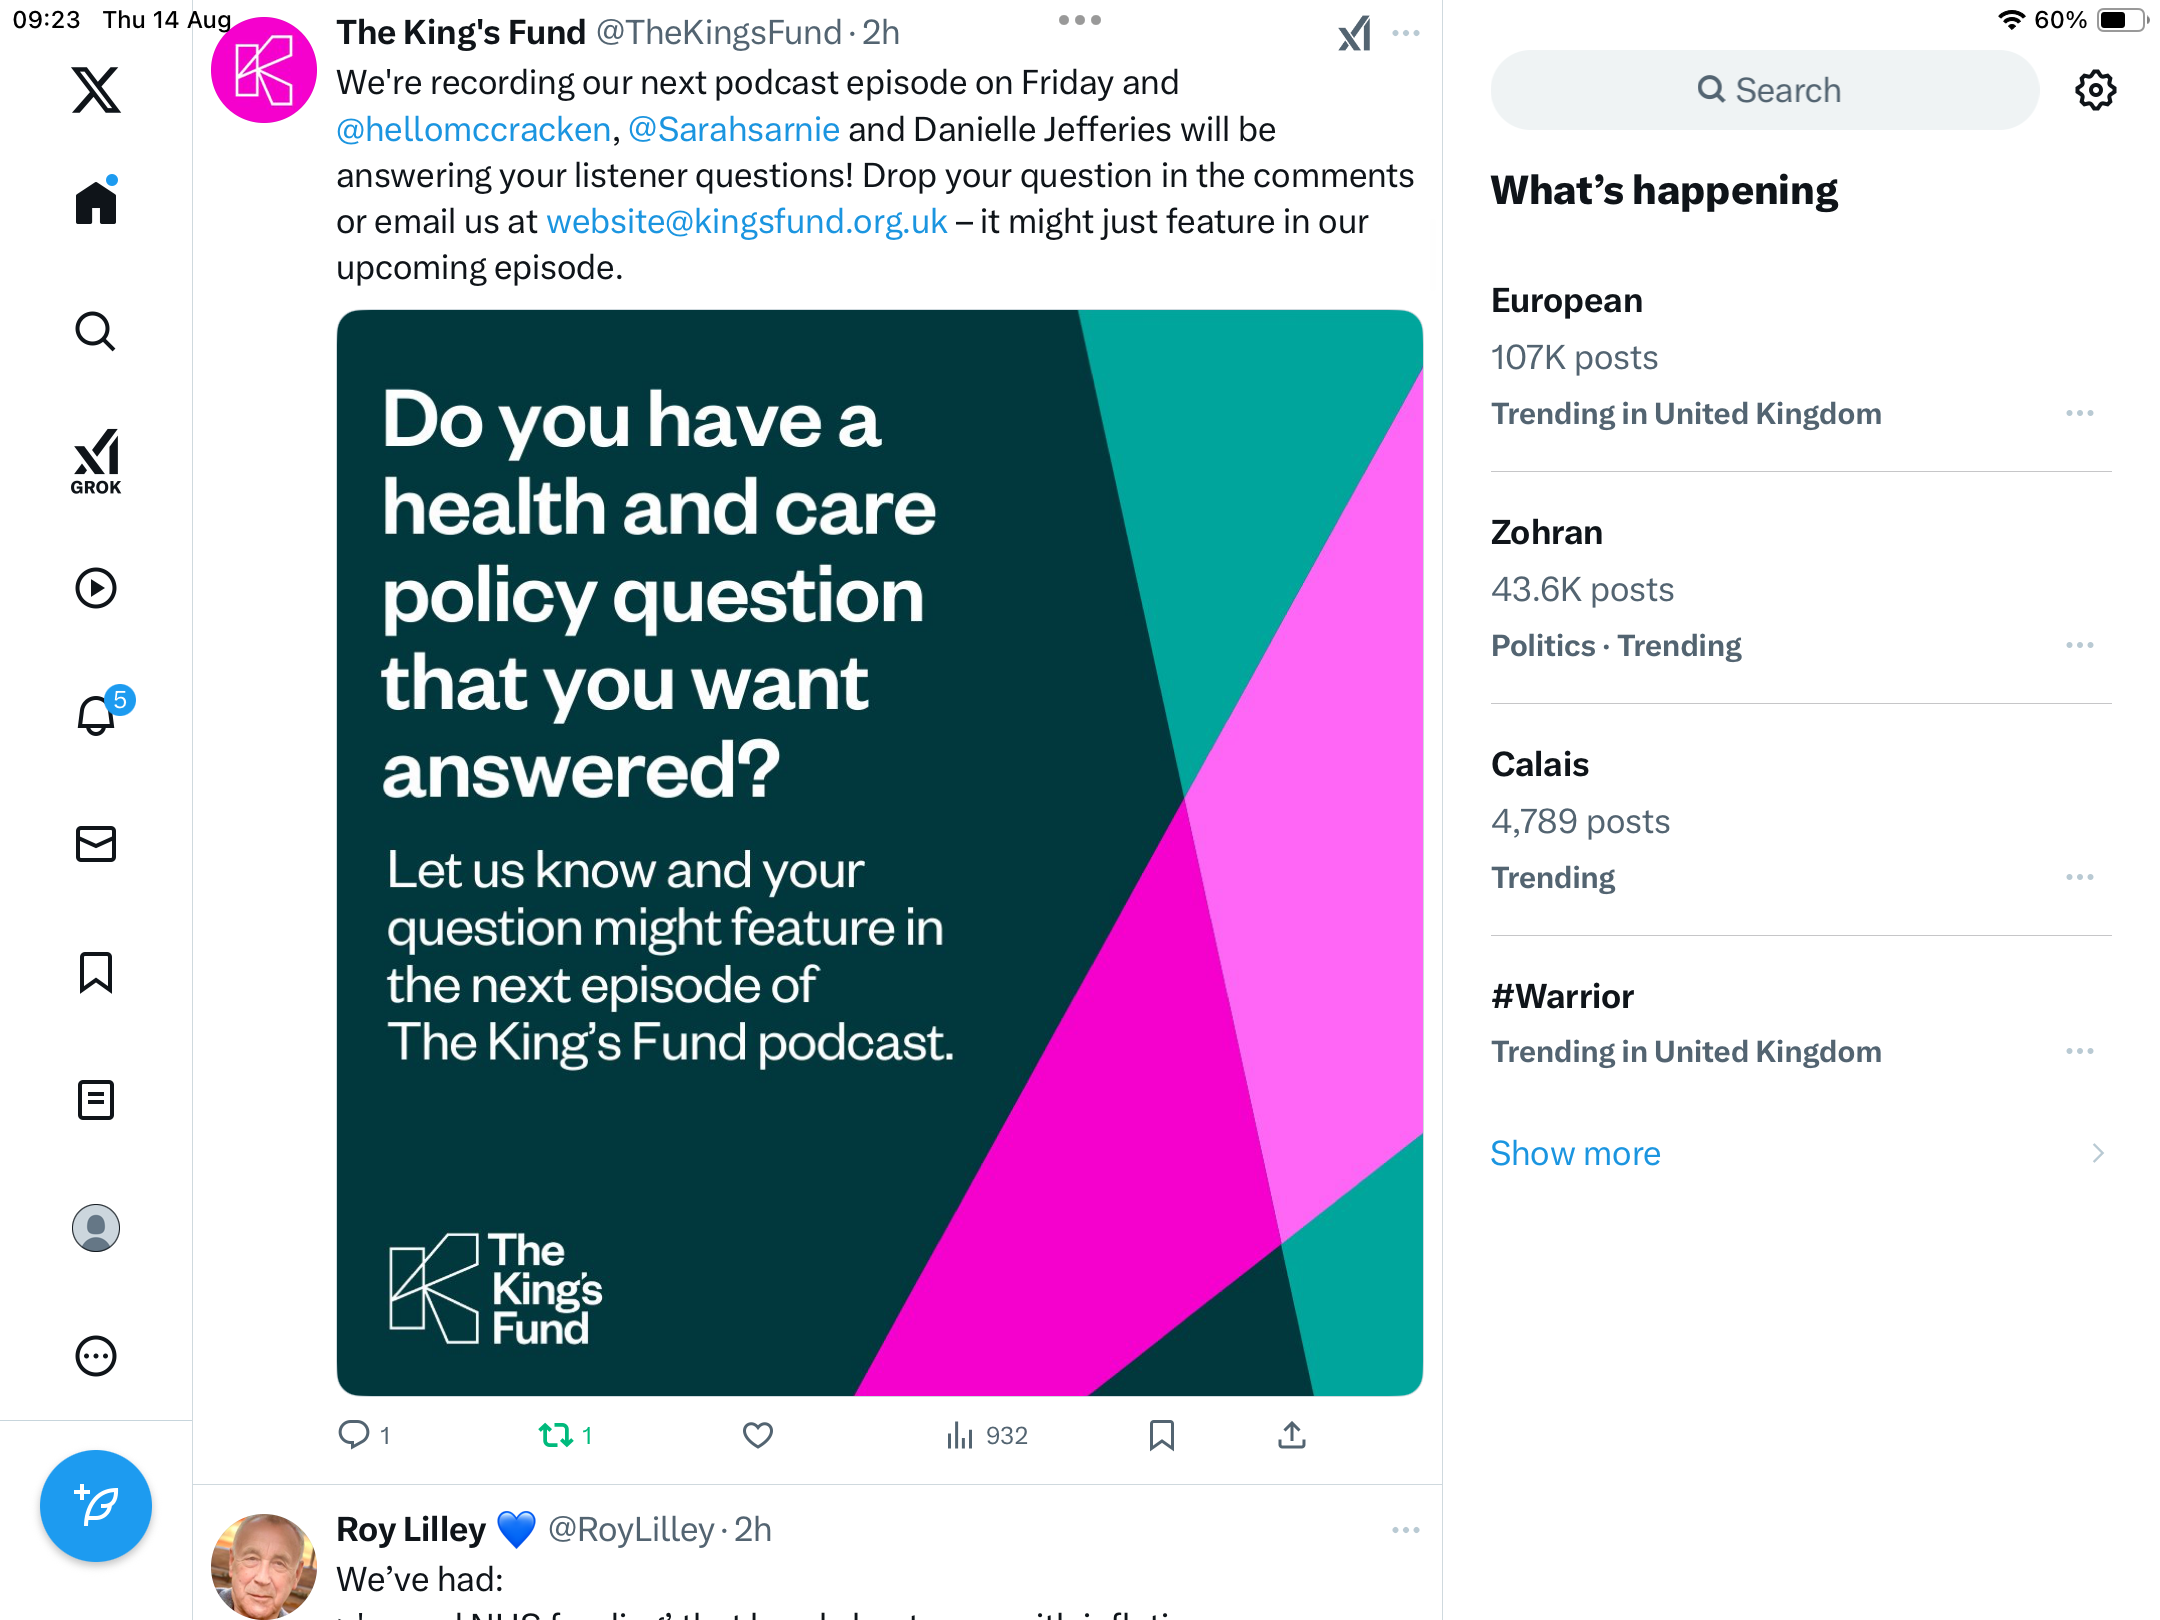2160x1620 pixels.
Task: Open direct messages envelope icon
Action: pos(96,844)
